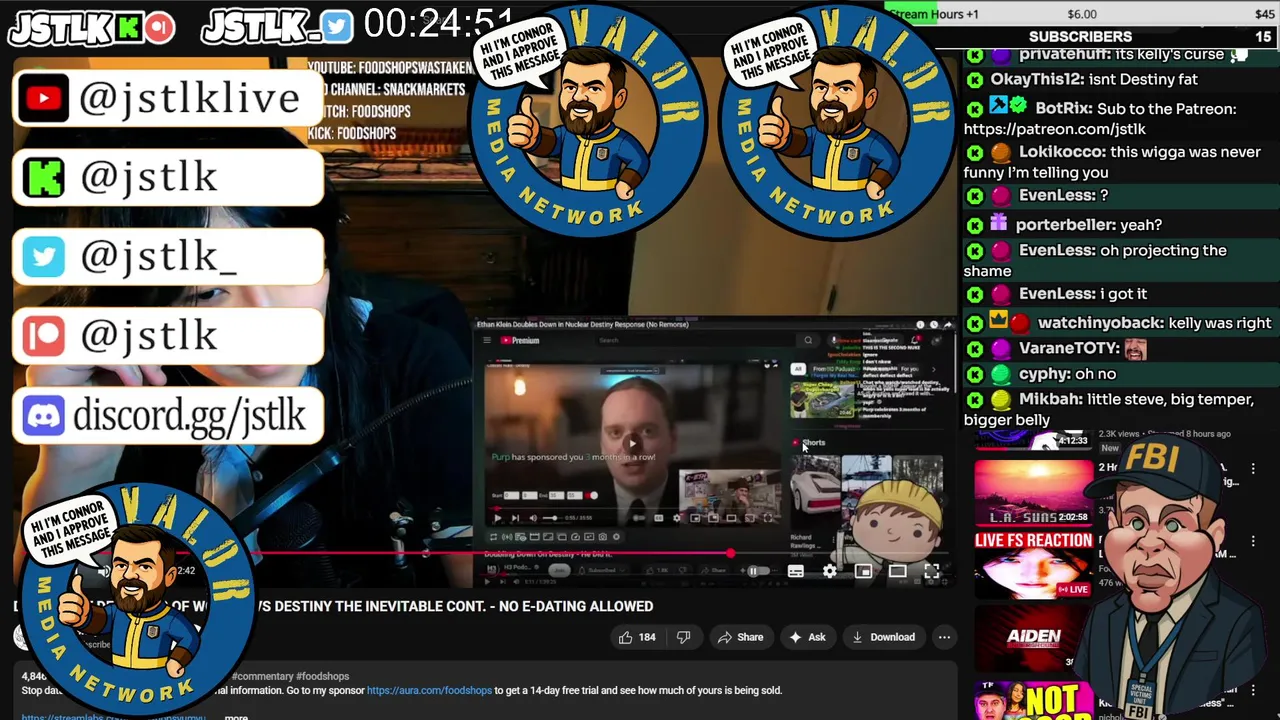Select the All filter chip
The height and width of the screenshot is (720, 1280).
coord(798,369)
